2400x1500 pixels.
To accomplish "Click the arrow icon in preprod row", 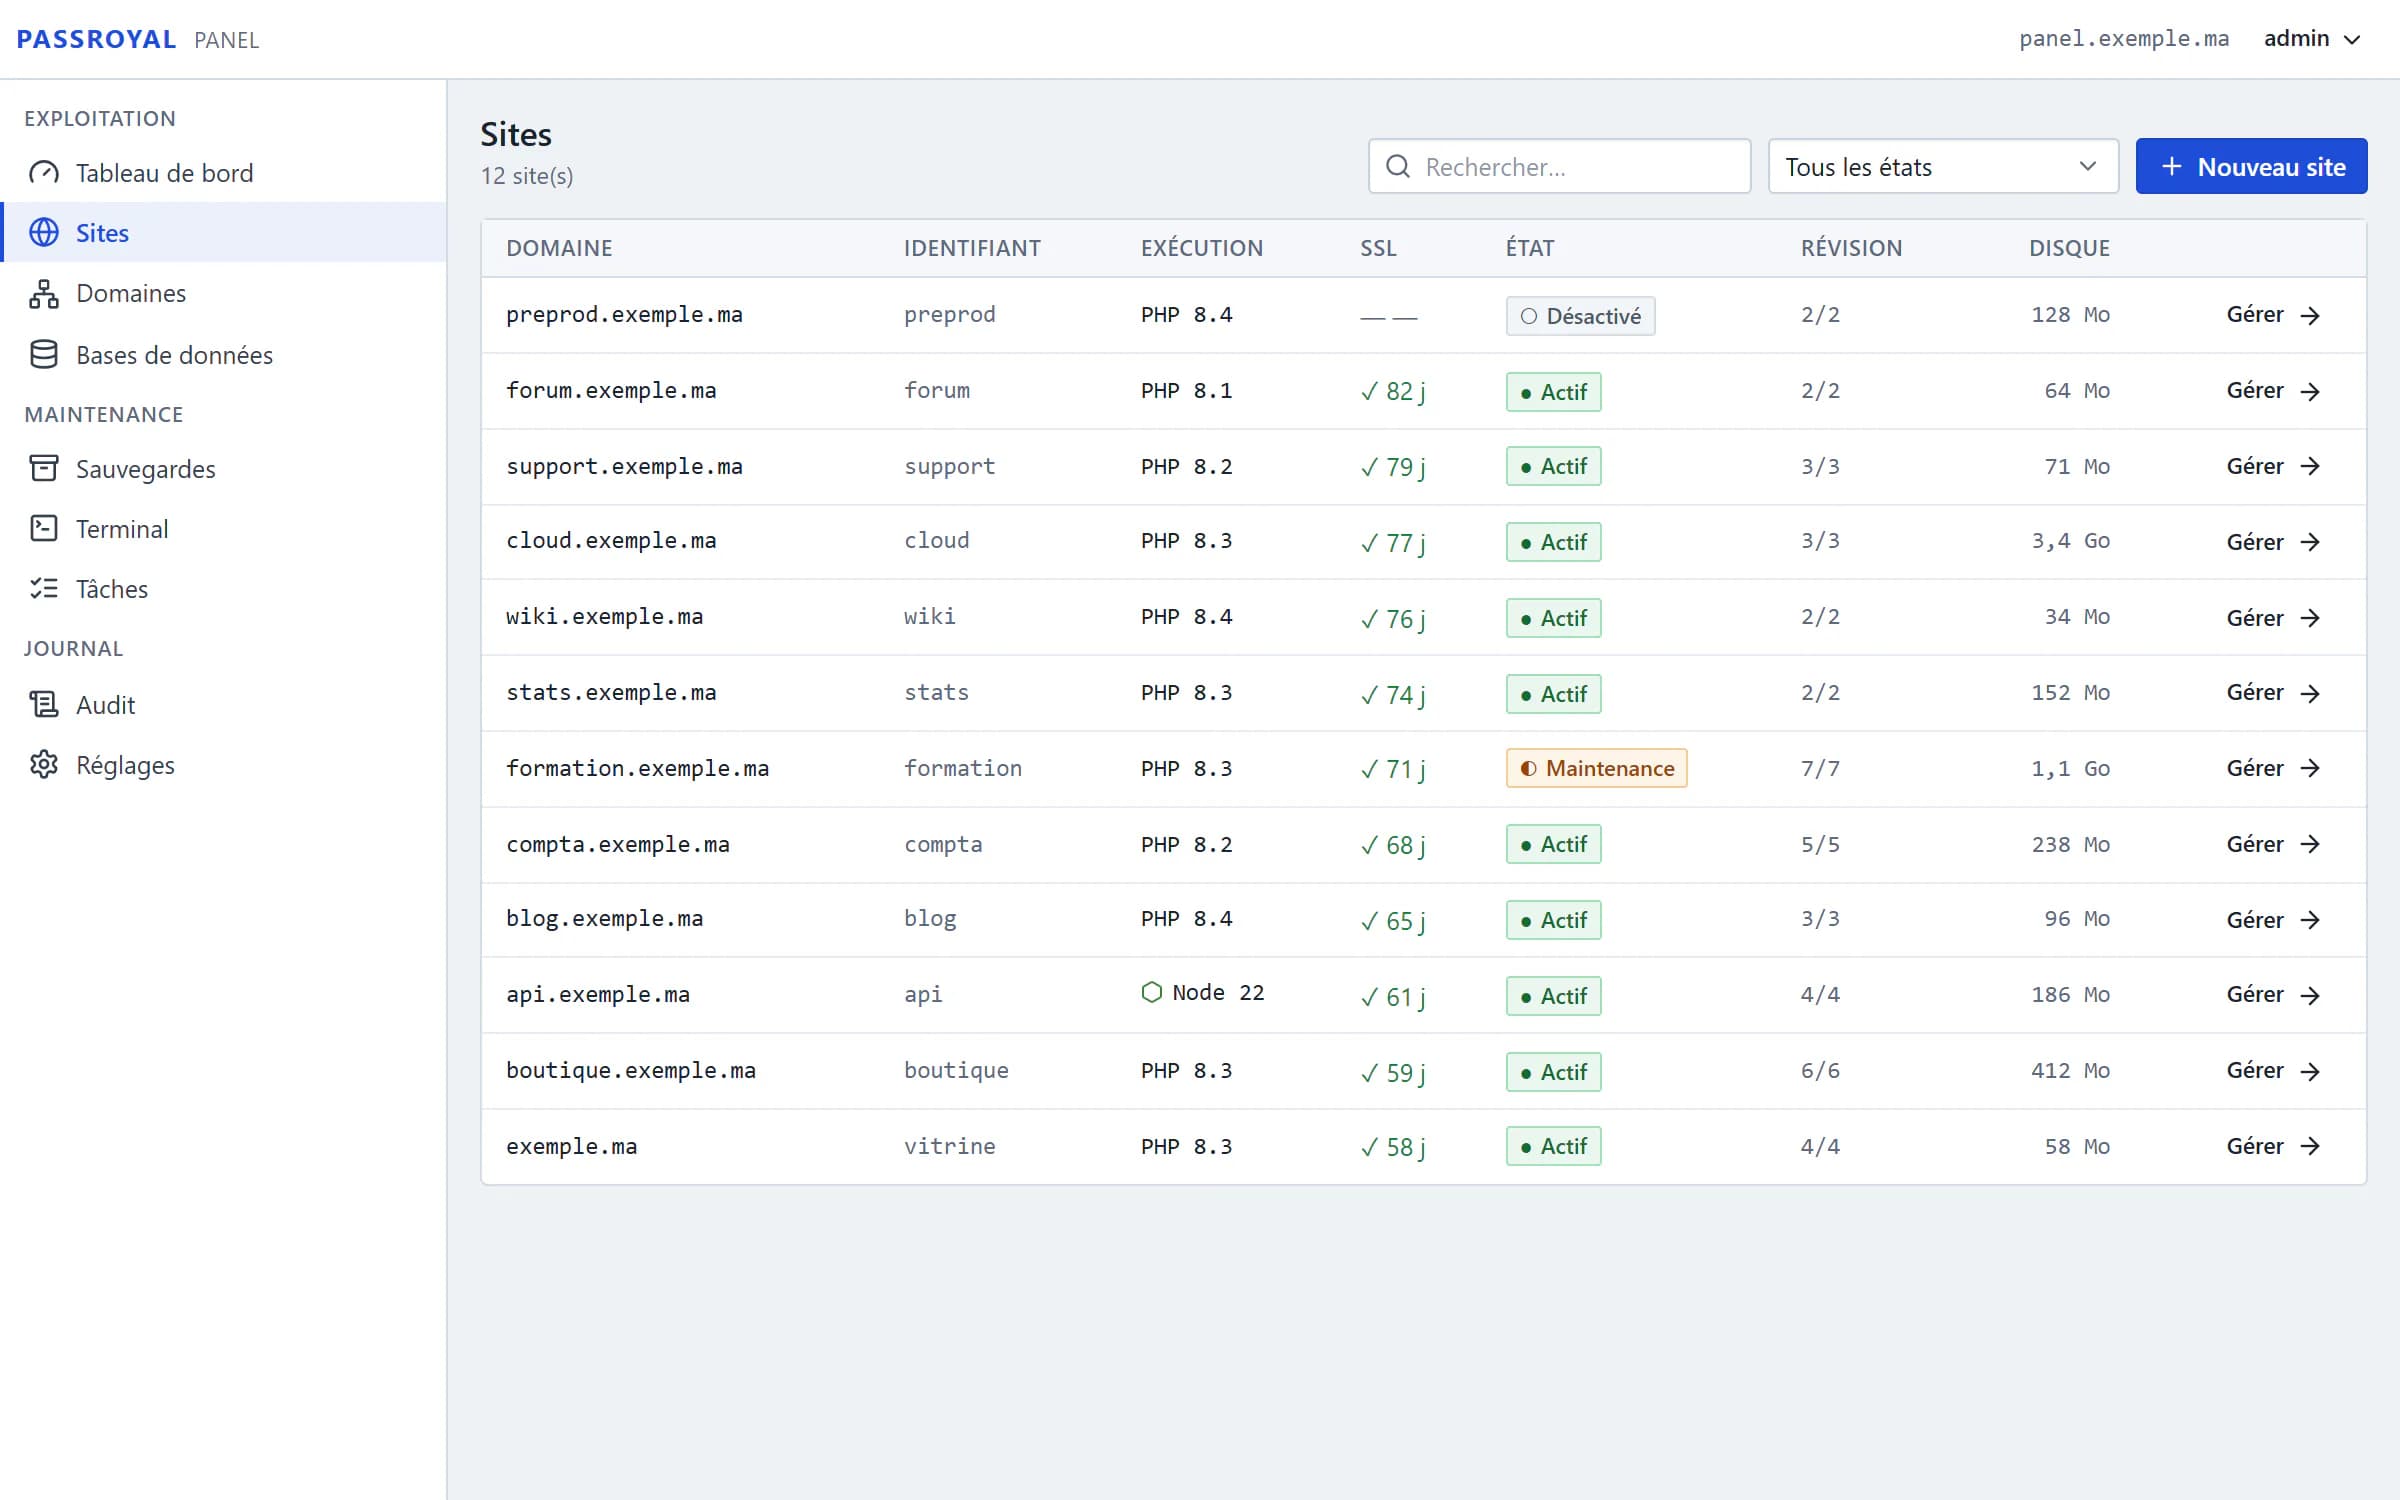I will click(x=2310, y=316).
